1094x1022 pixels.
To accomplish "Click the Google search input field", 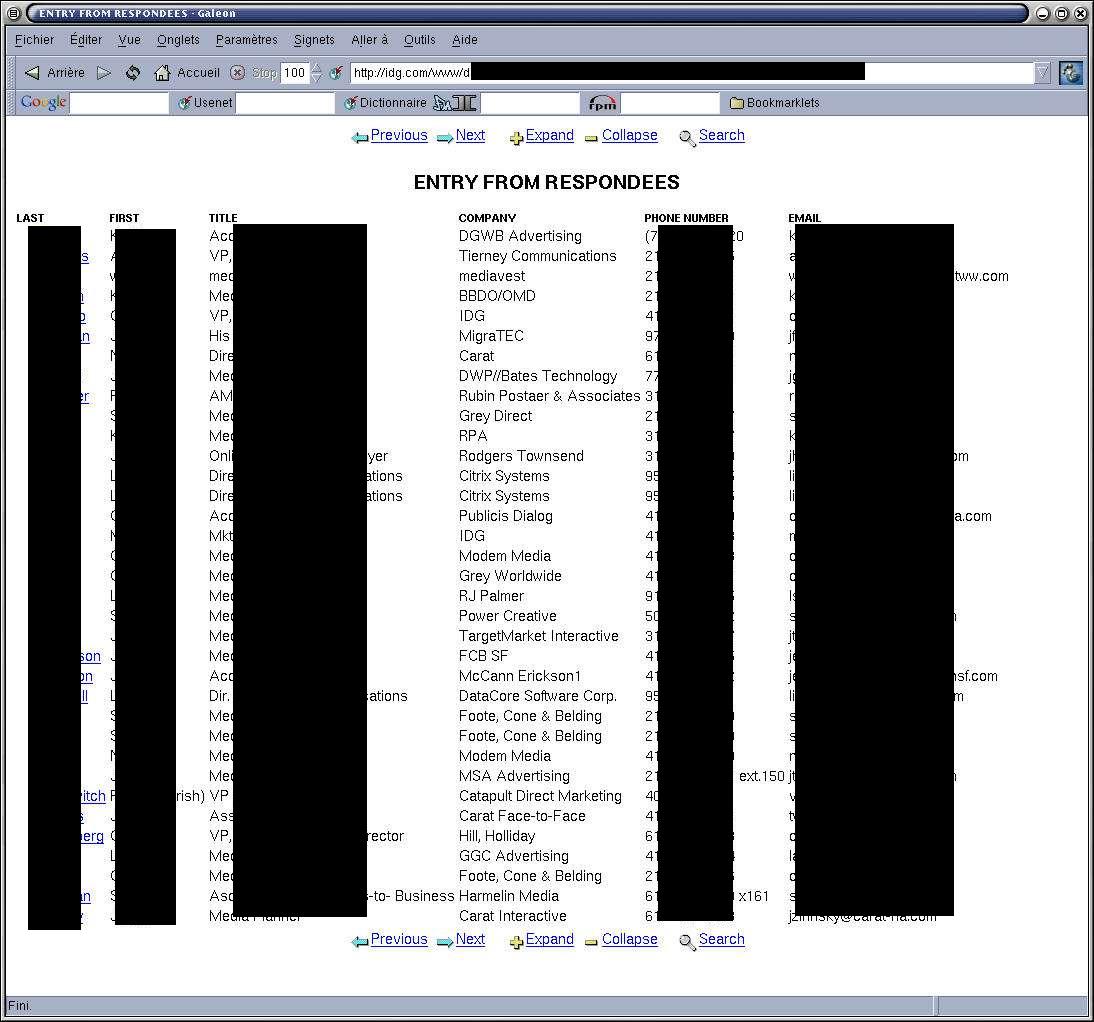I will click(119, 103).
